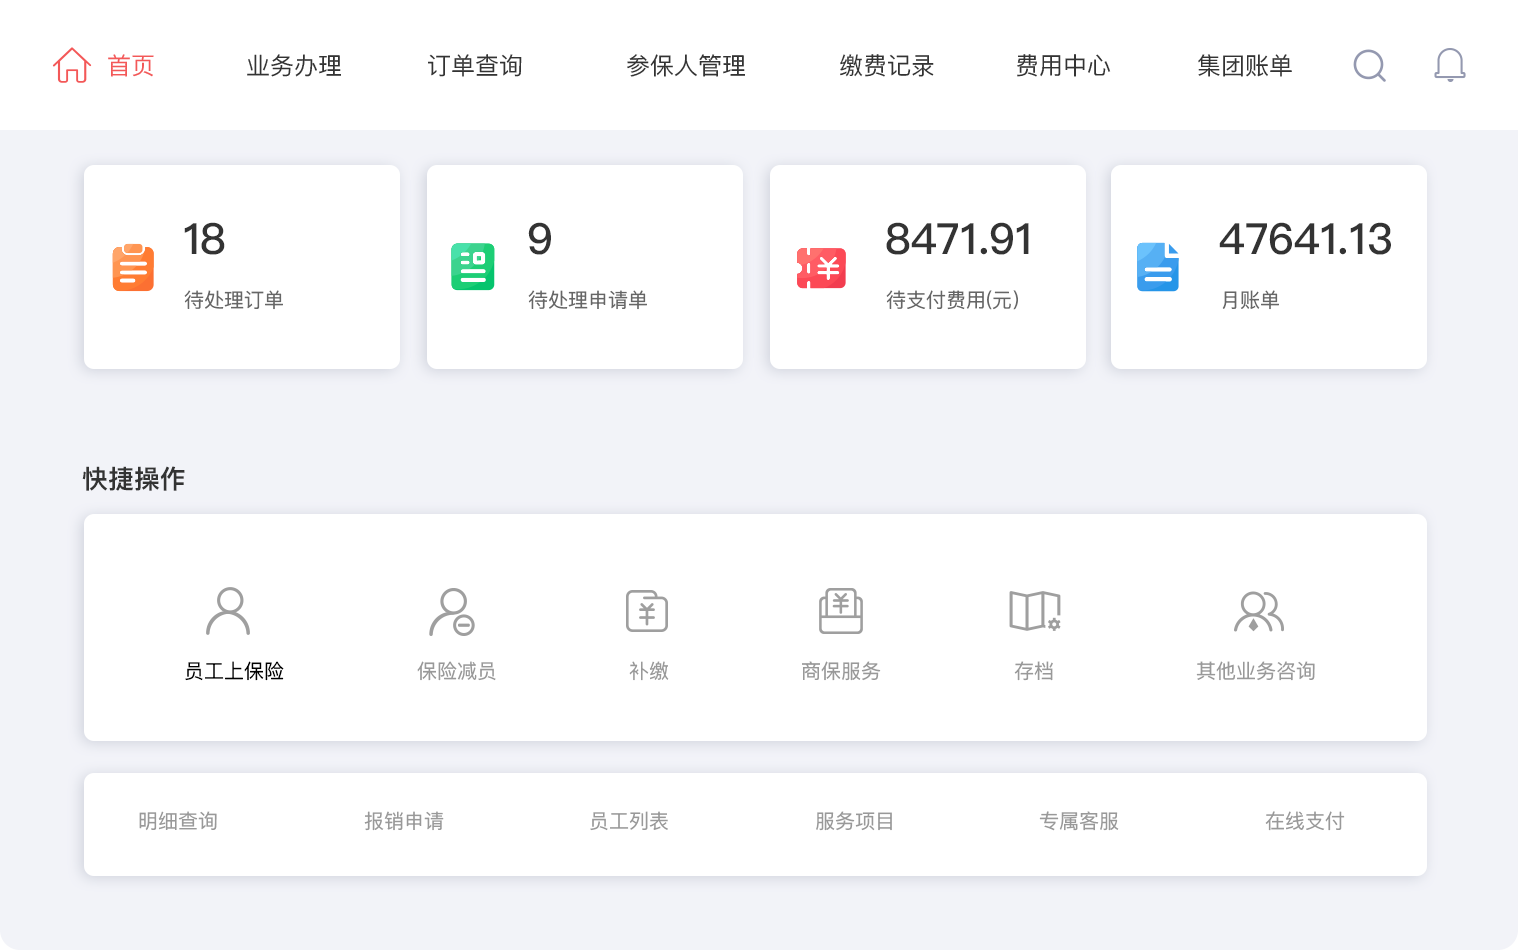This screenshot has width=1518, height=950.
Task: Go to 参保人管理 in navigation
Action: click(686, 66)
